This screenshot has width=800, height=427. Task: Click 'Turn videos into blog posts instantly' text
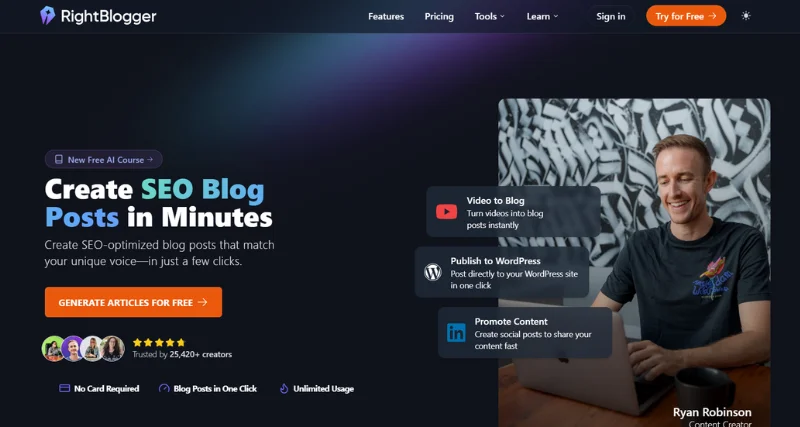click(505, 219)
